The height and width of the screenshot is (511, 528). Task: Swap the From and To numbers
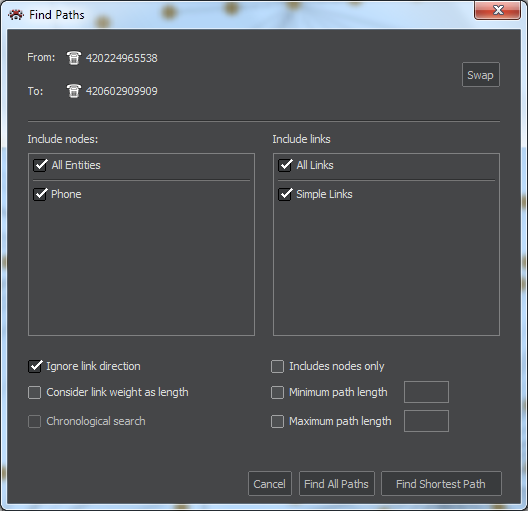[481, 75]
